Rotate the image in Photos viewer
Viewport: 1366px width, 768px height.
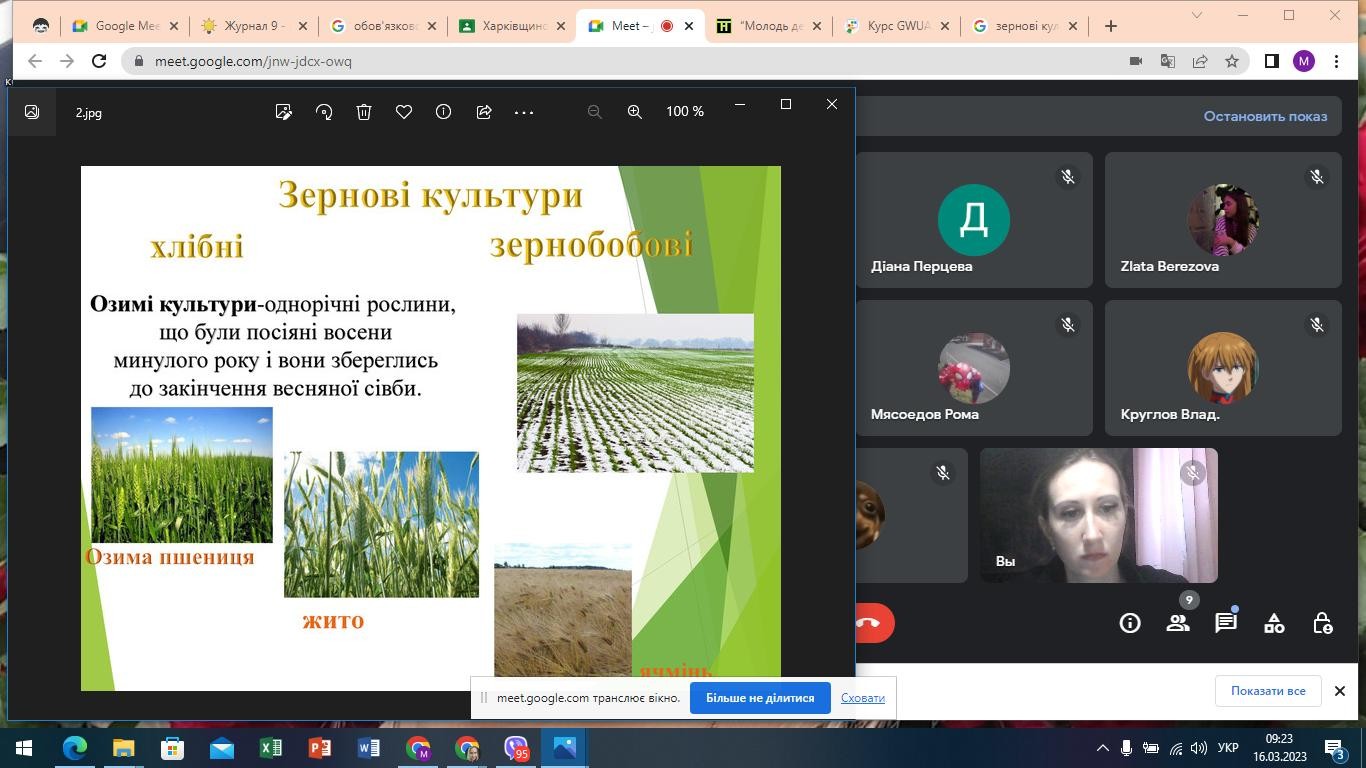pos(324,112)
